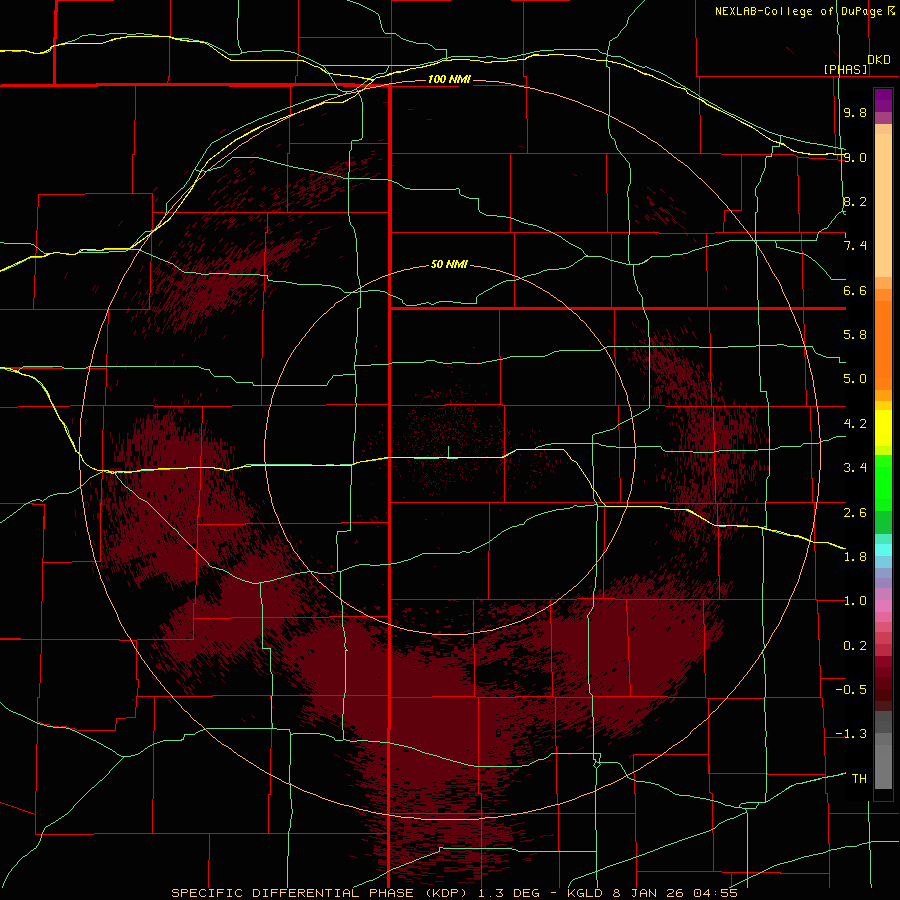Click the DKD label near the legend

click(879, 60)
